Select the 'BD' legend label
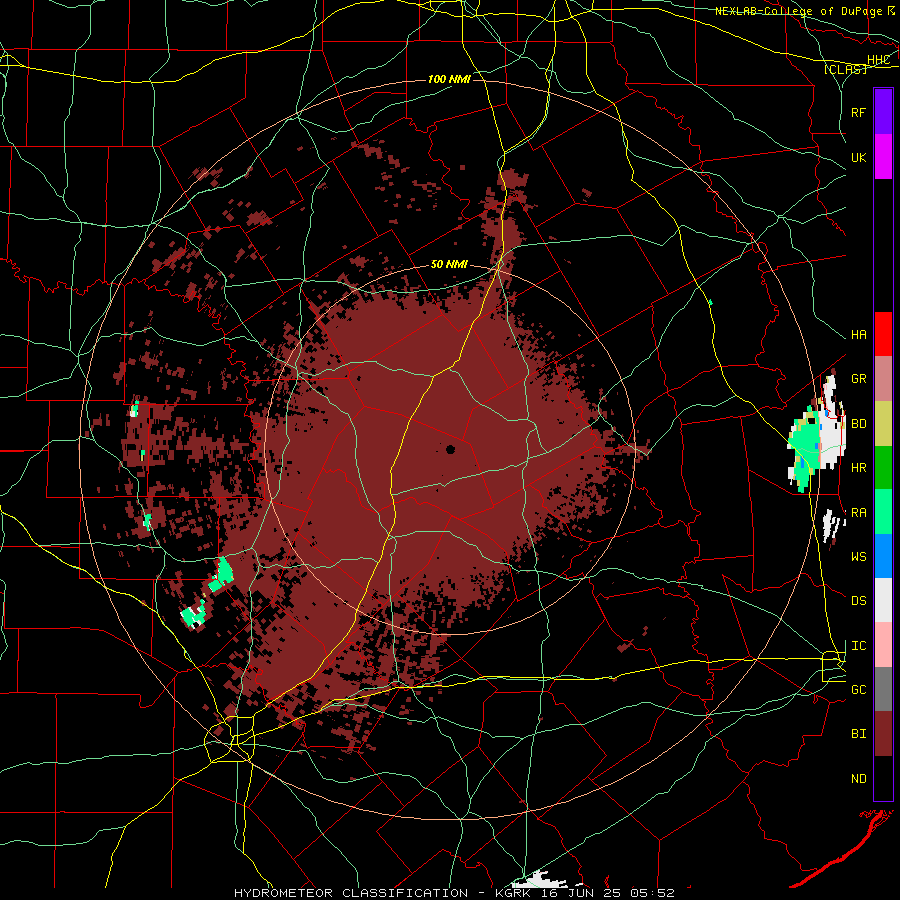Viewport: 900px width, 900px height. click(x=859, y=424)
